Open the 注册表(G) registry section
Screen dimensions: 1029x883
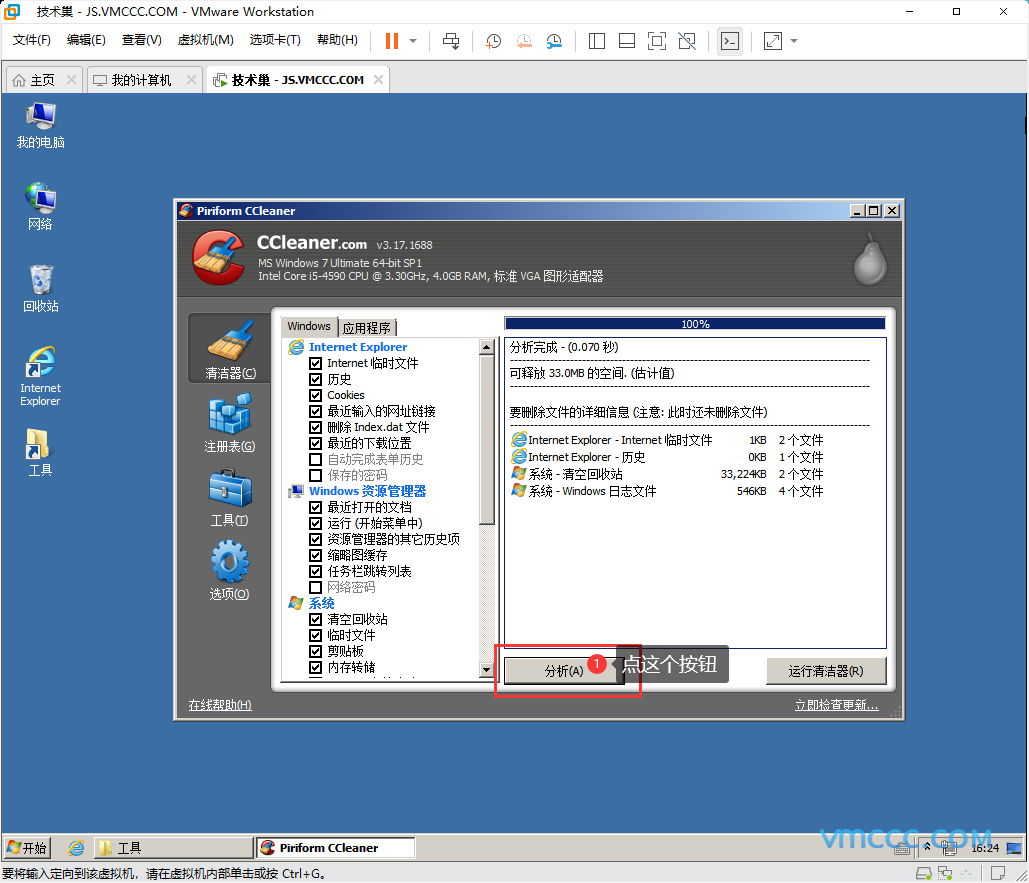(229, 423)
